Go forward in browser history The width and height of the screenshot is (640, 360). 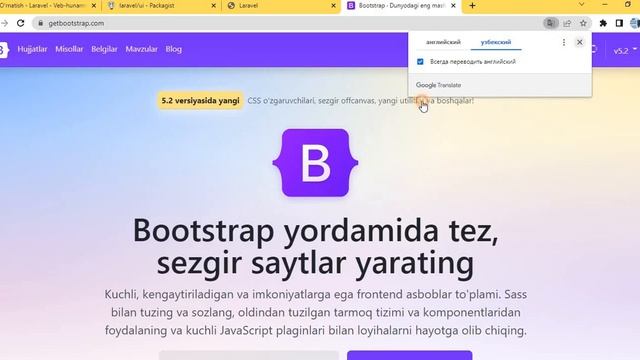click(4, 23)
